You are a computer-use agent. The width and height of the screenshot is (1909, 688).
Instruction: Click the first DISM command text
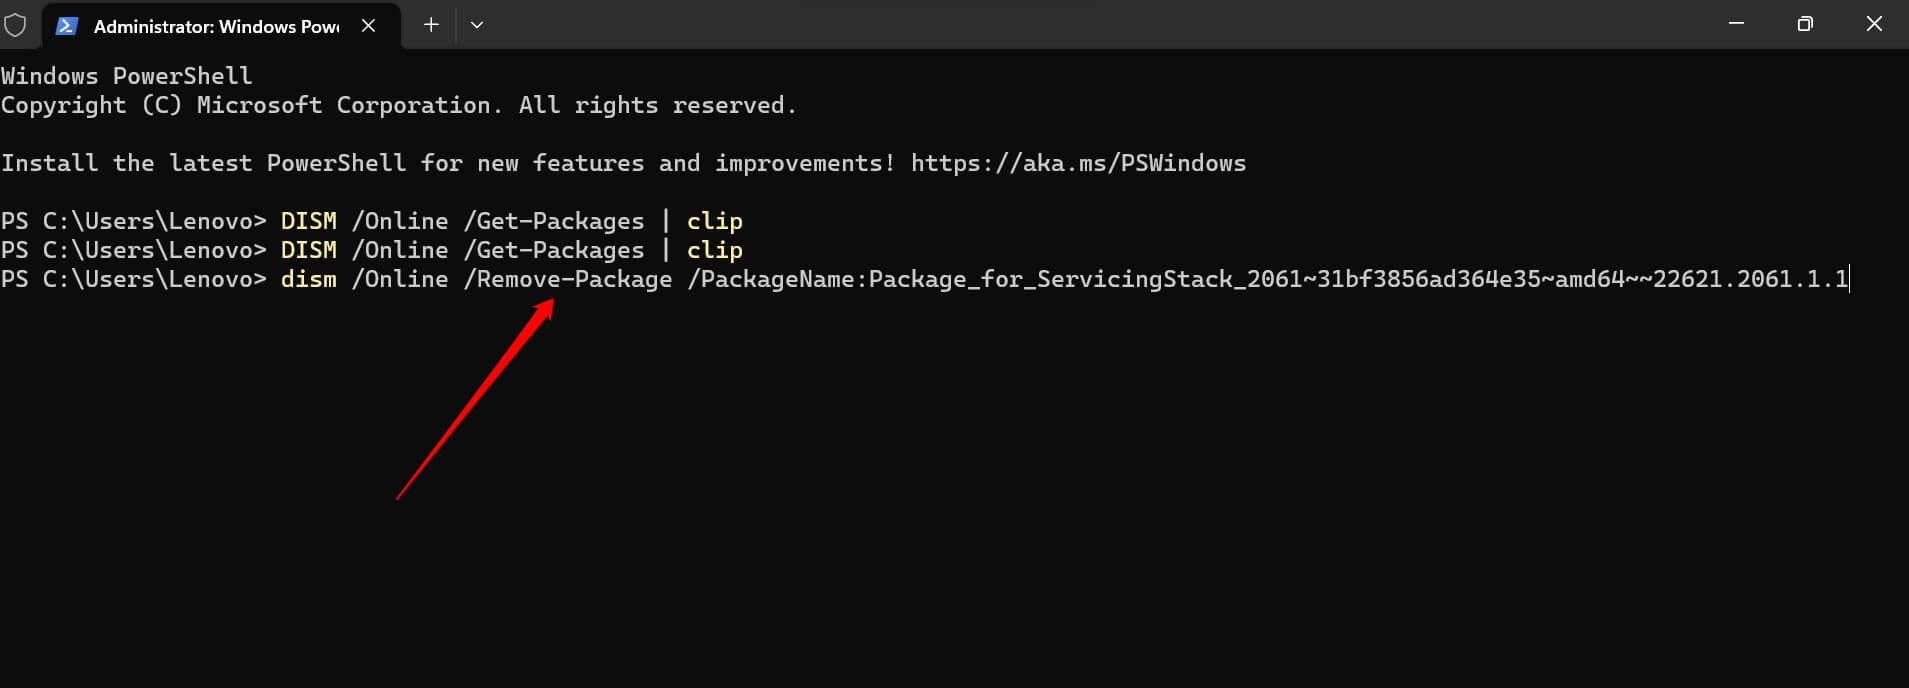308,220
